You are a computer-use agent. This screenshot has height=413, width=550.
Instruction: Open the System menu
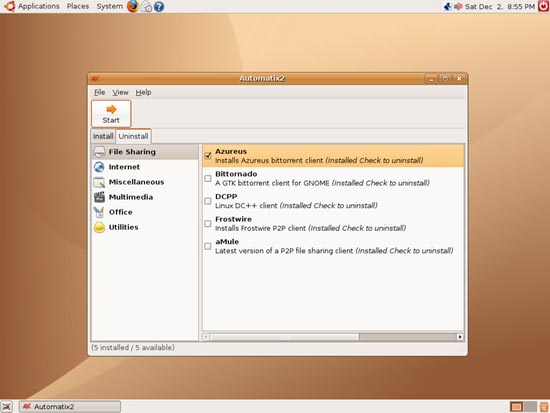109,6
